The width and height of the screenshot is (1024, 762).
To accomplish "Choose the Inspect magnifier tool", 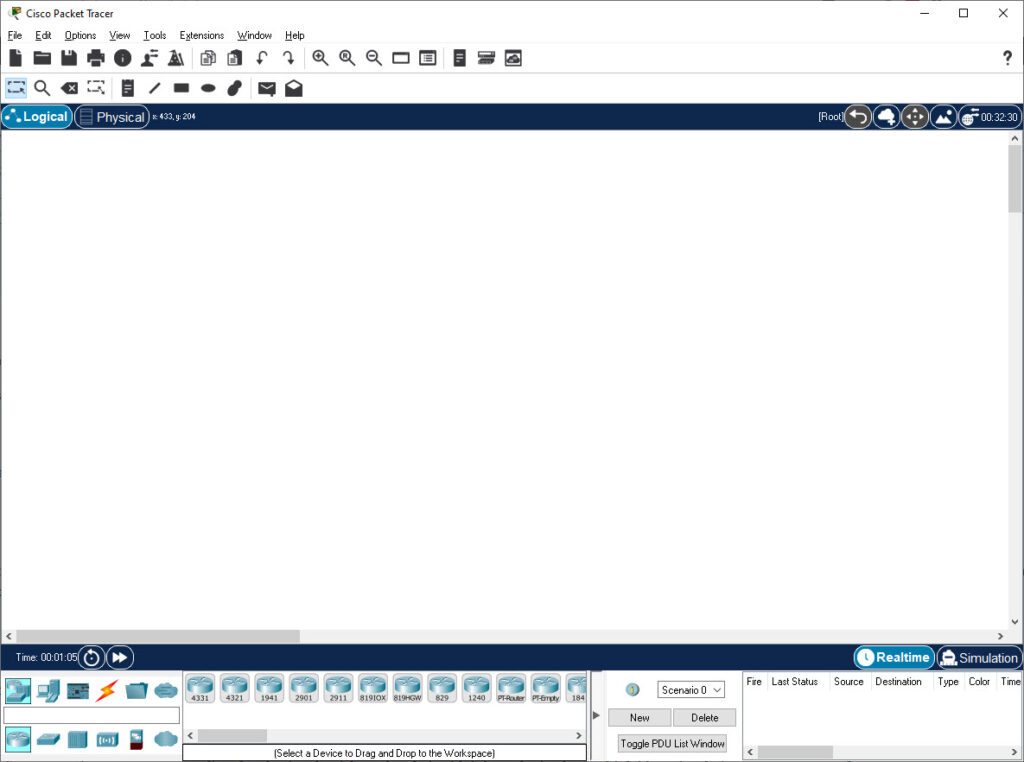I will click(42, 87).
